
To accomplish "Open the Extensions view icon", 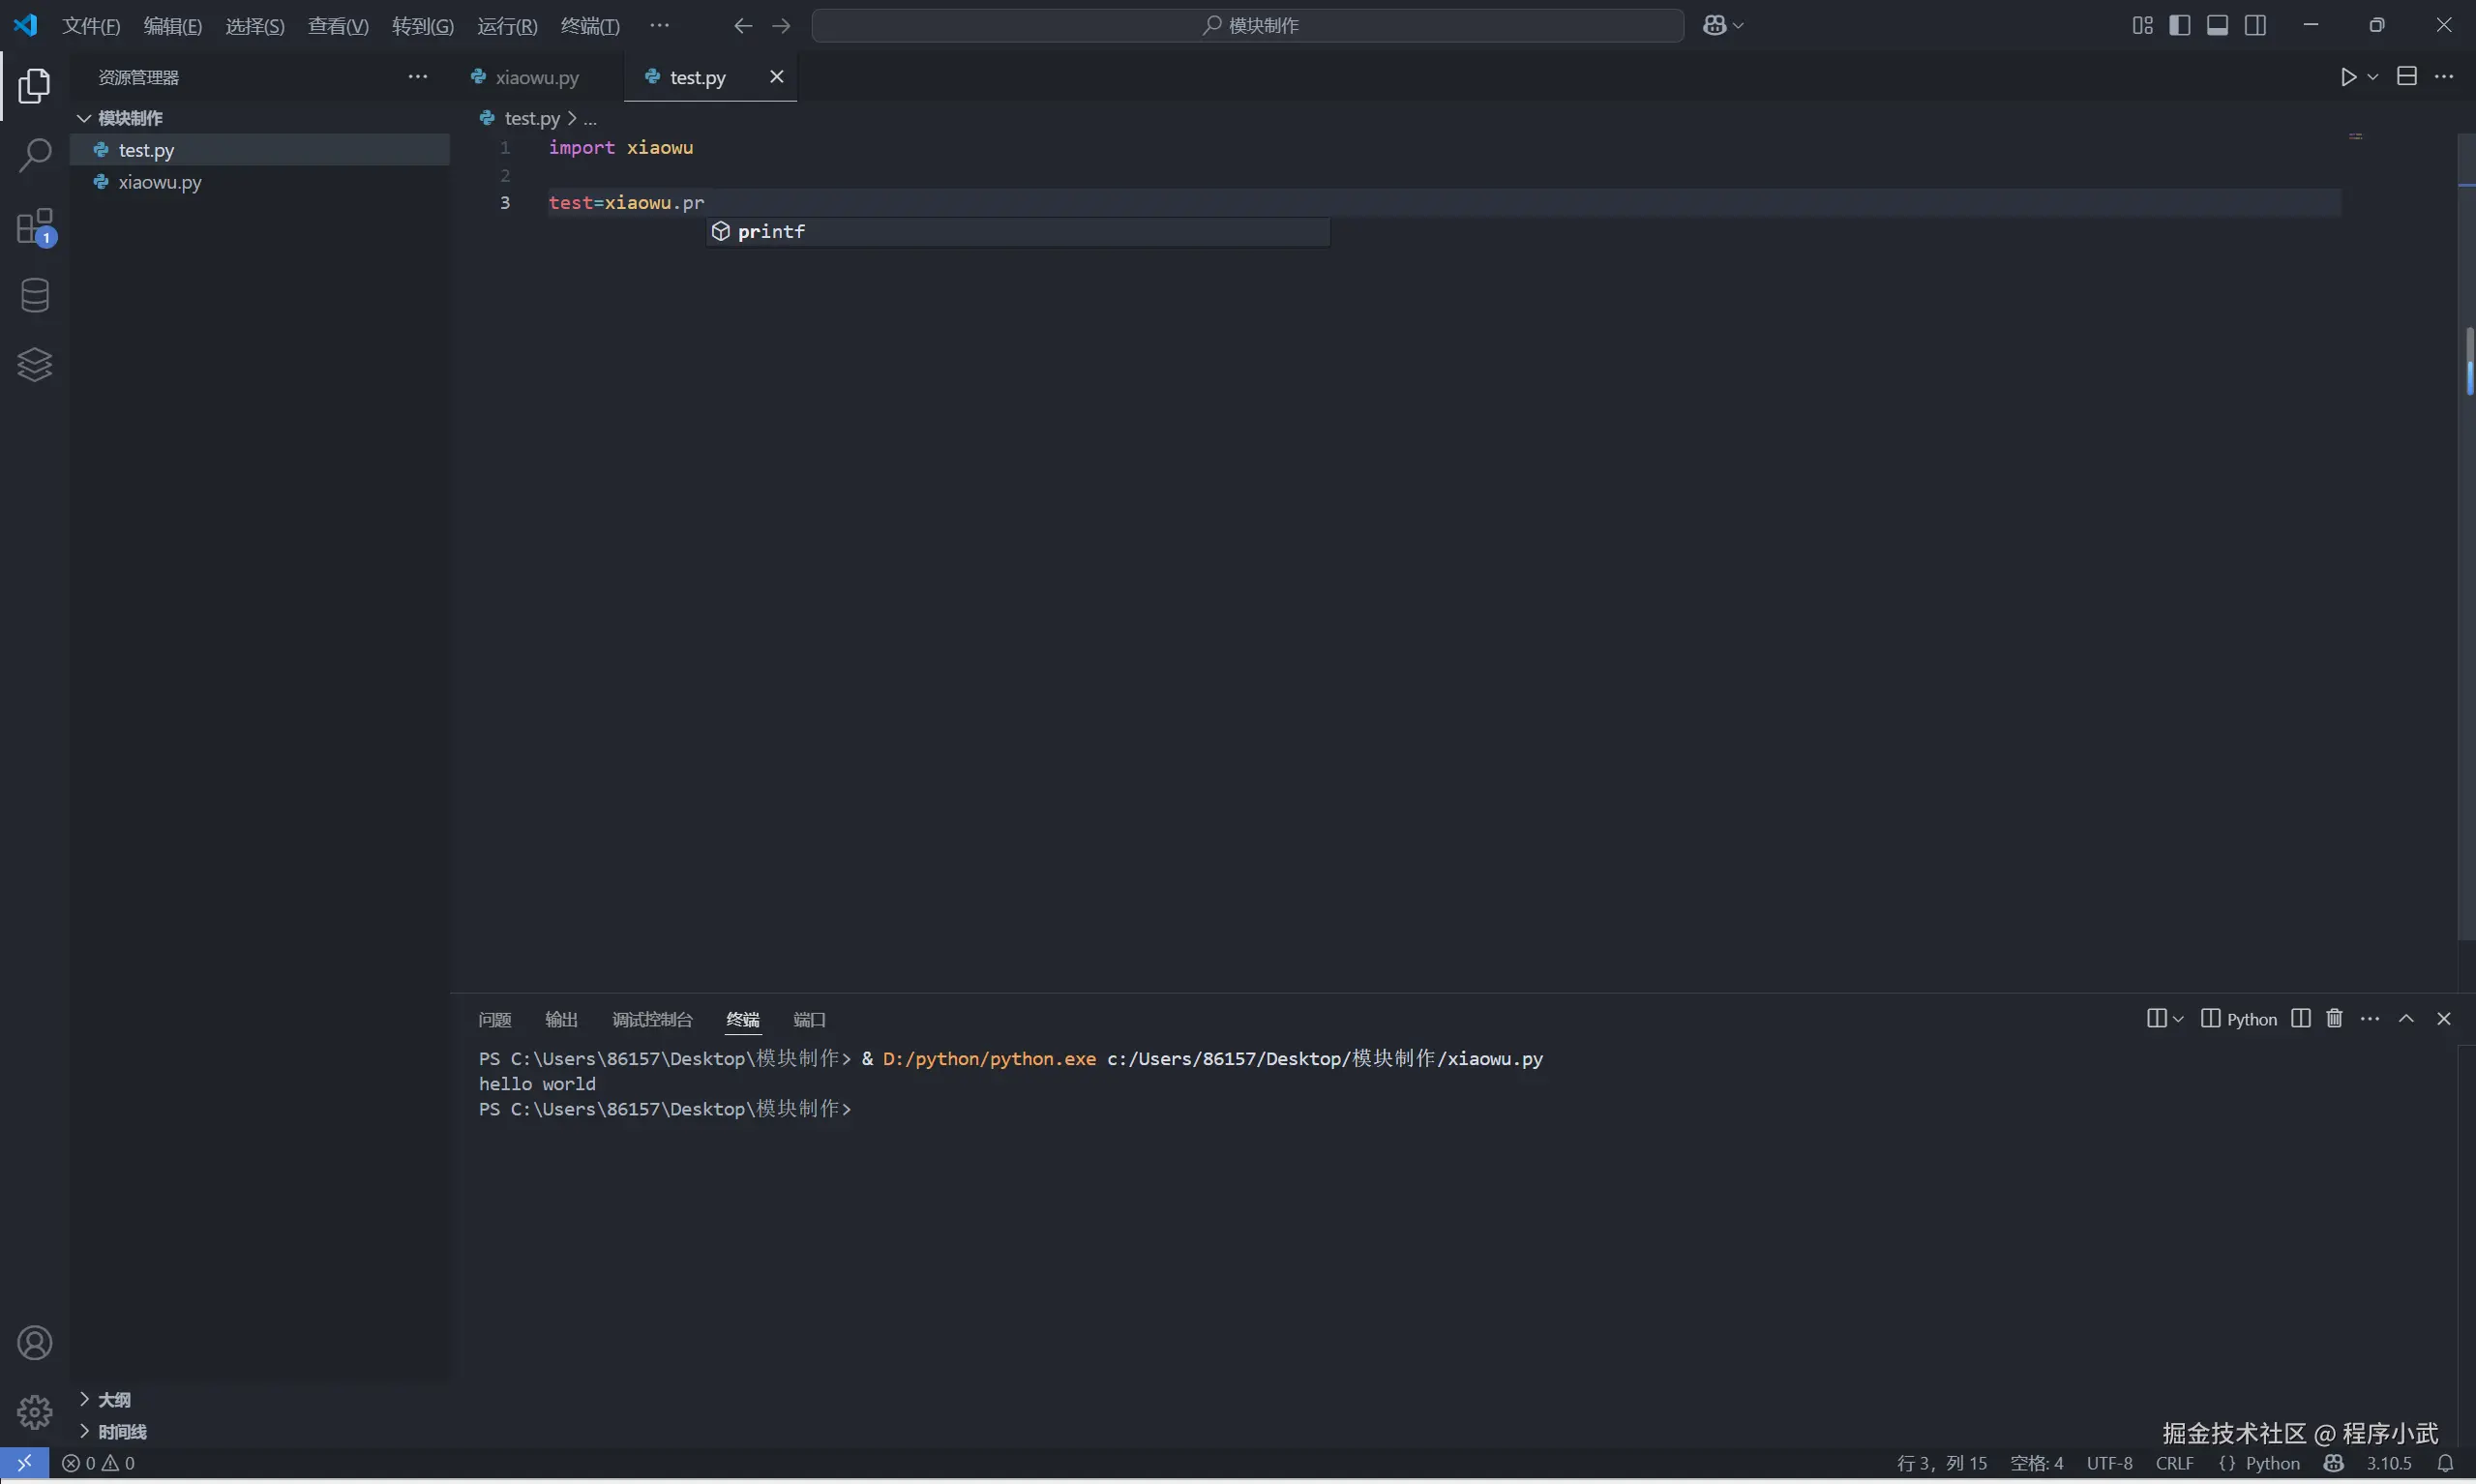I will (x=34, y=227).
